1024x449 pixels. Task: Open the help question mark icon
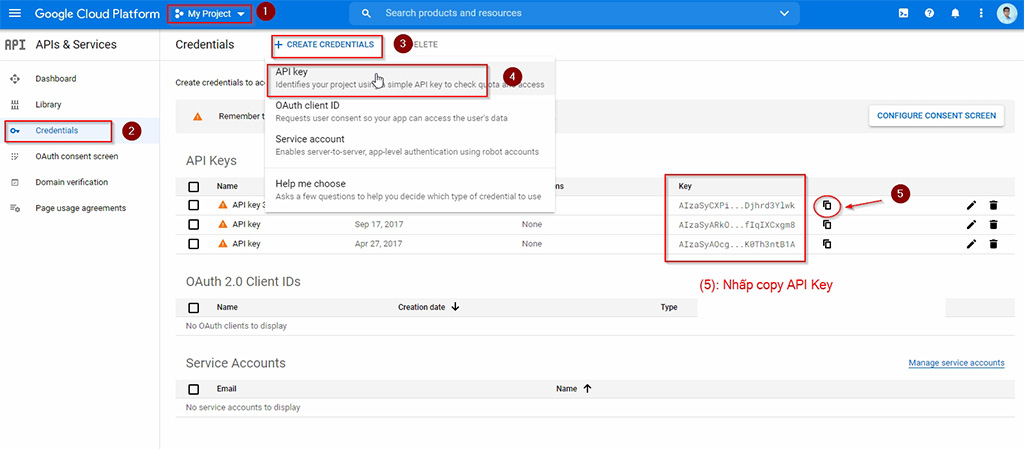[929, 13]
